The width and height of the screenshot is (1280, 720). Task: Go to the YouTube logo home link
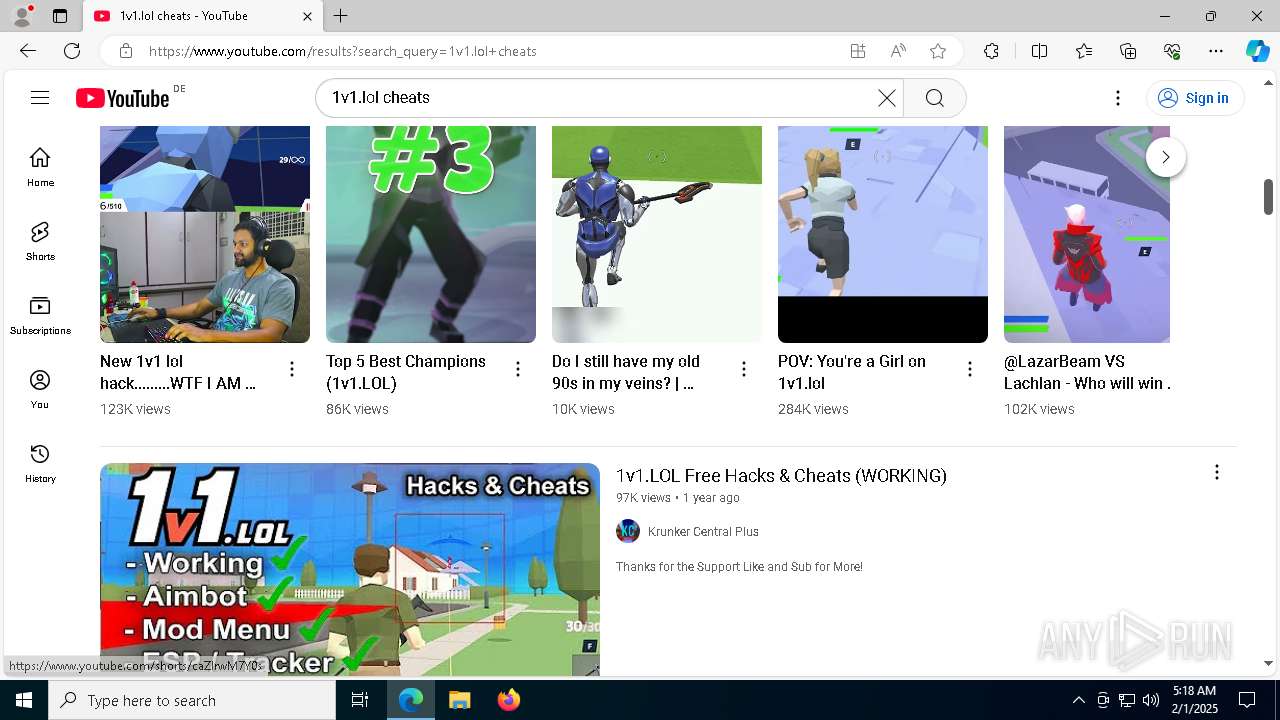123,98
